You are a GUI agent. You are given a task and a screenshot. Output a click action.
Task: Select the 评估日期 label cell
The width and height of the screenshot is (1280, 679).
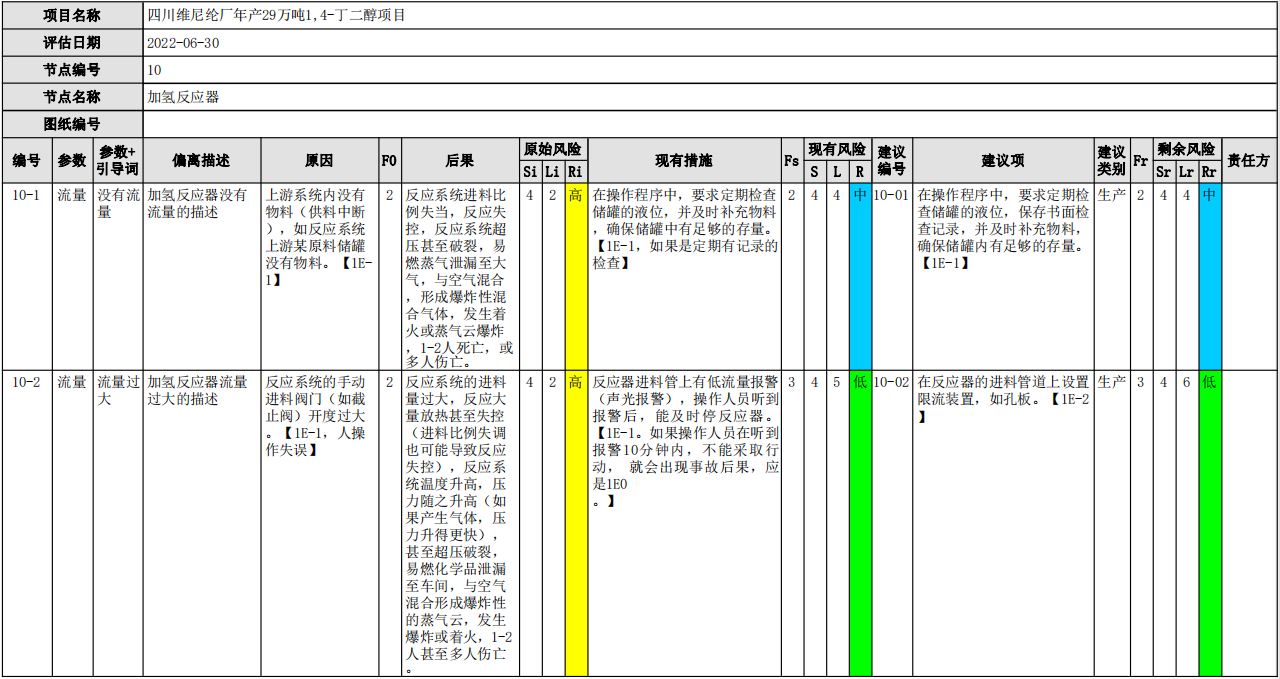[x=72, y=43]
